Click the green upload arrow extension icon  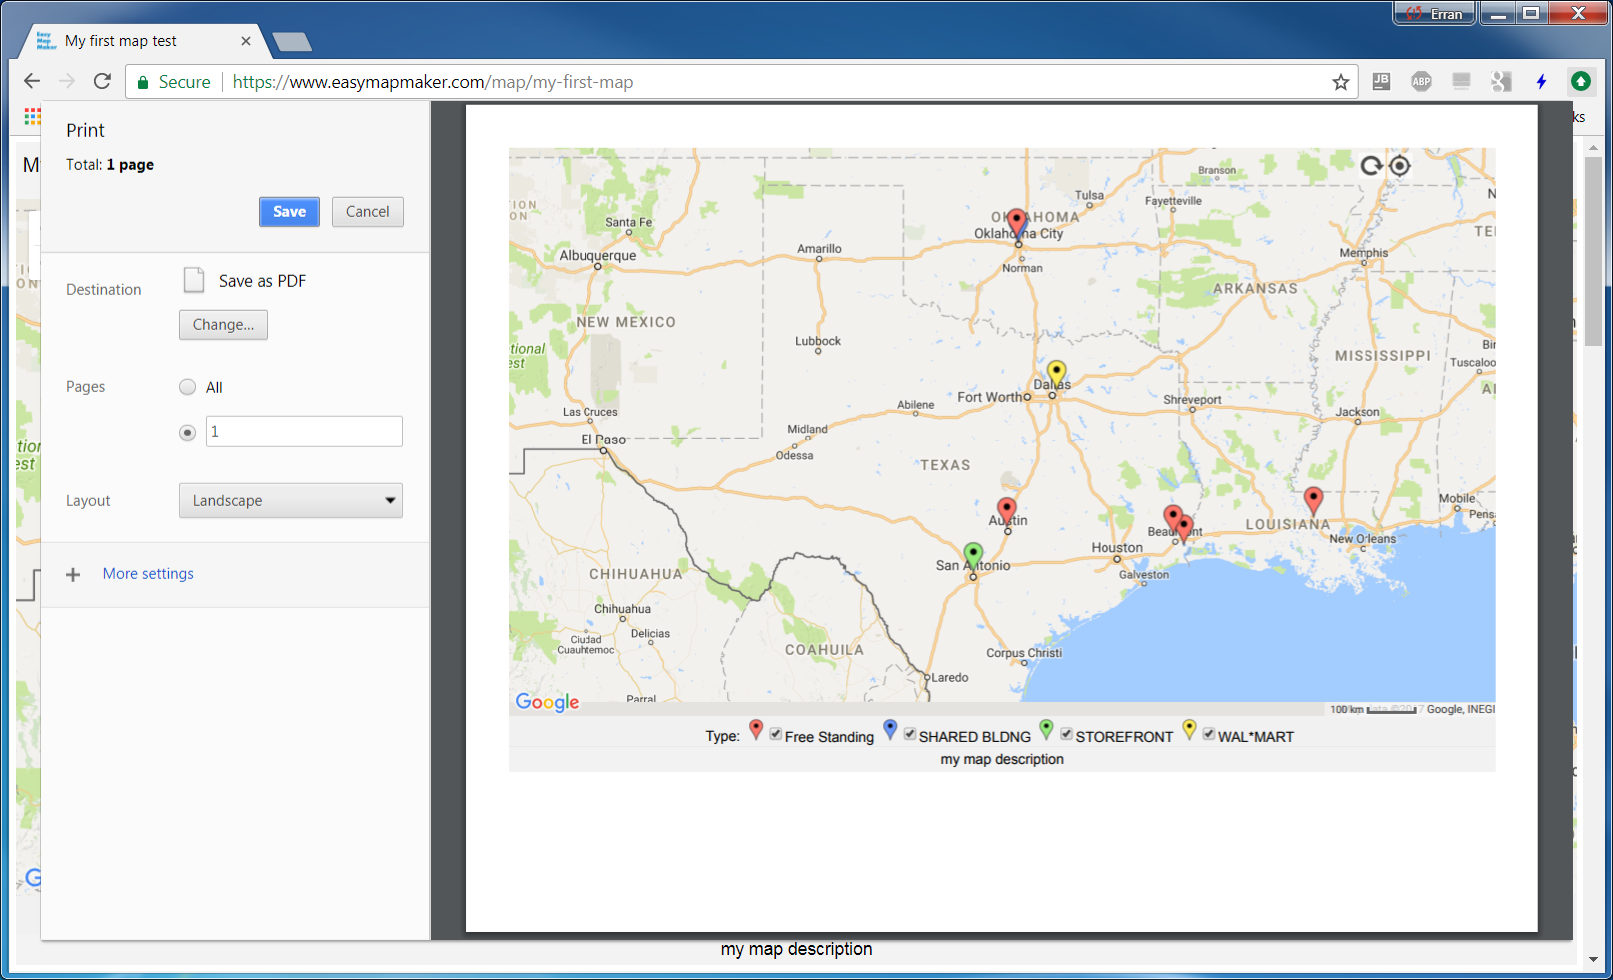click(x=1580, y=81)
